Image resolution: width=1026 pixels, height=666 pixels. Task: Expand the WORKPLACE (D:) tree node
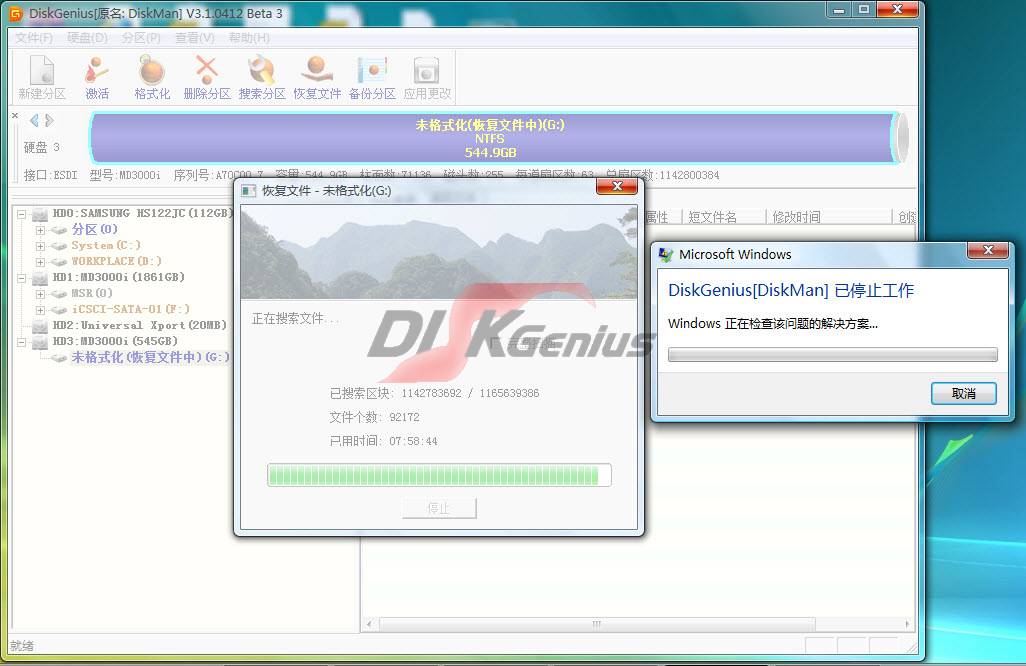point(40,262)
